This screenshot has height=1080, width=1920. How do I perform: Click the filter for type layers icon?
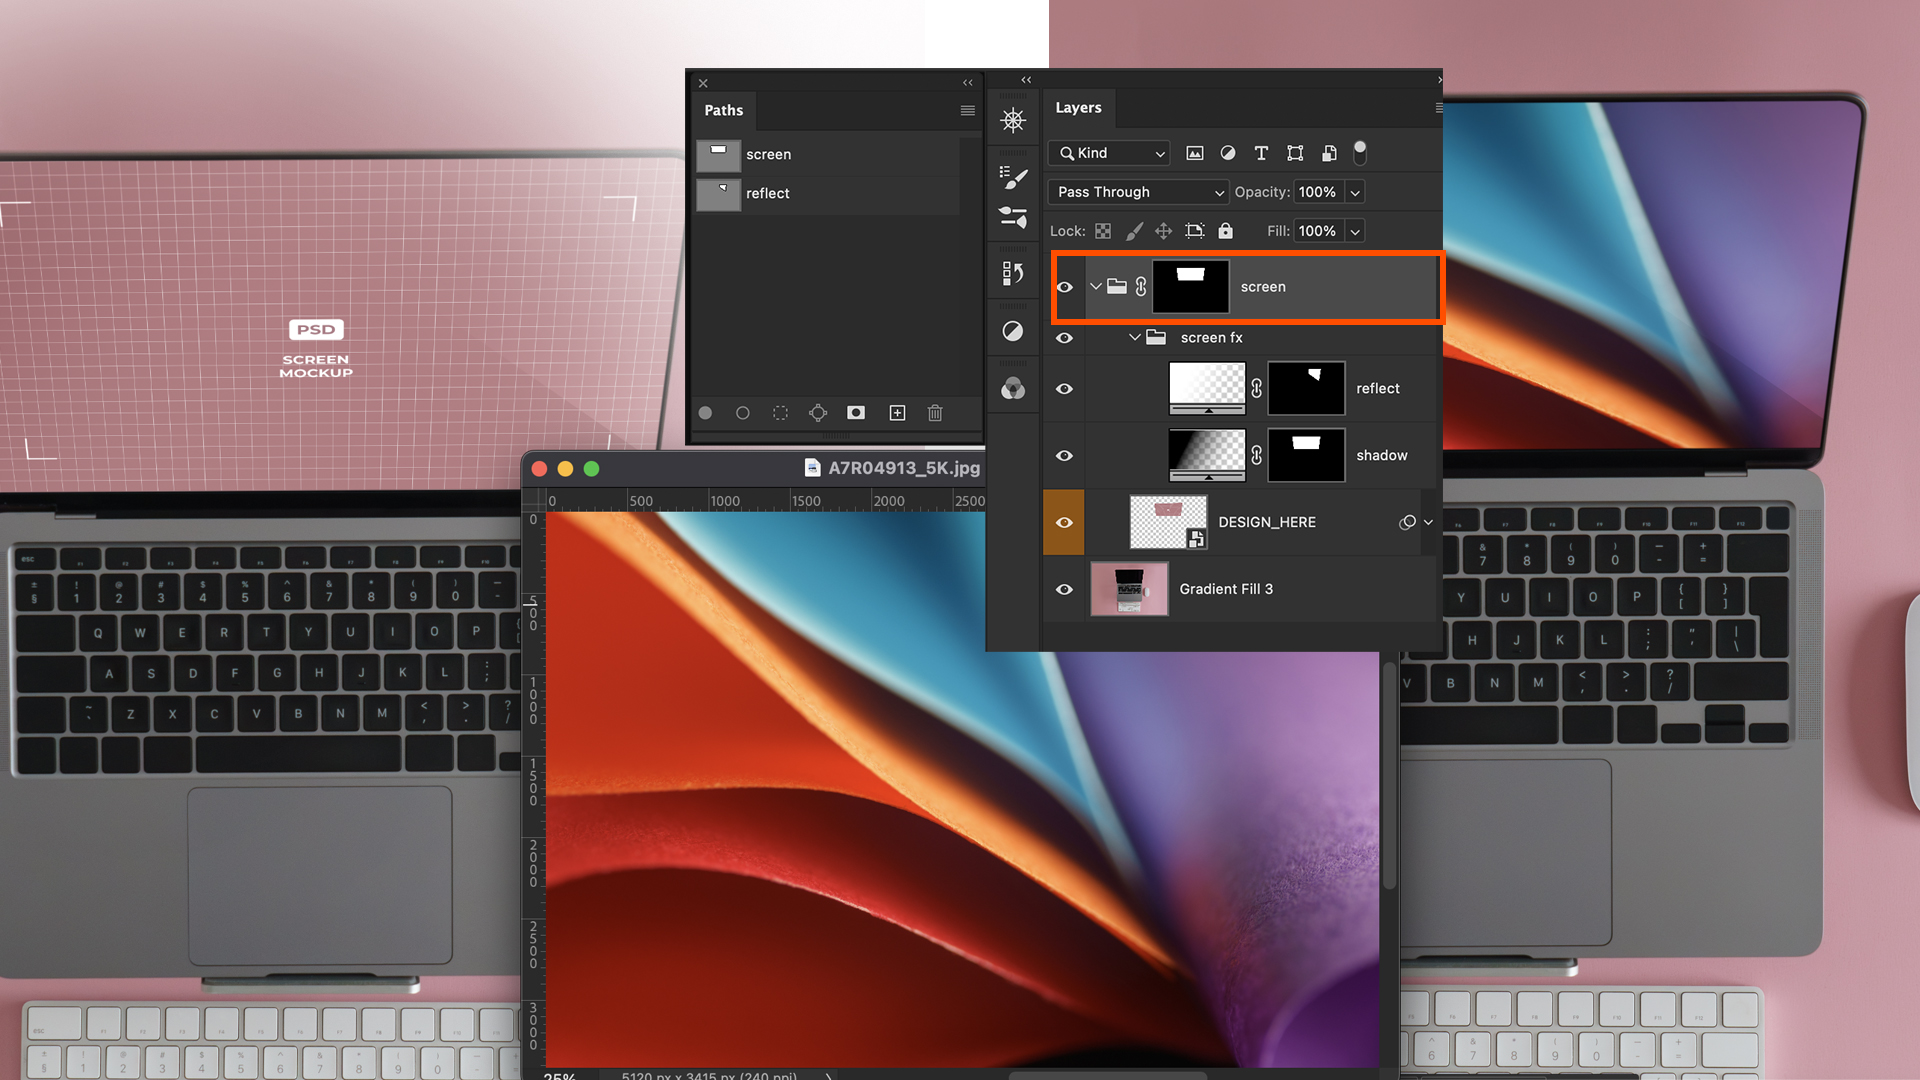(x=1261, y=153)
